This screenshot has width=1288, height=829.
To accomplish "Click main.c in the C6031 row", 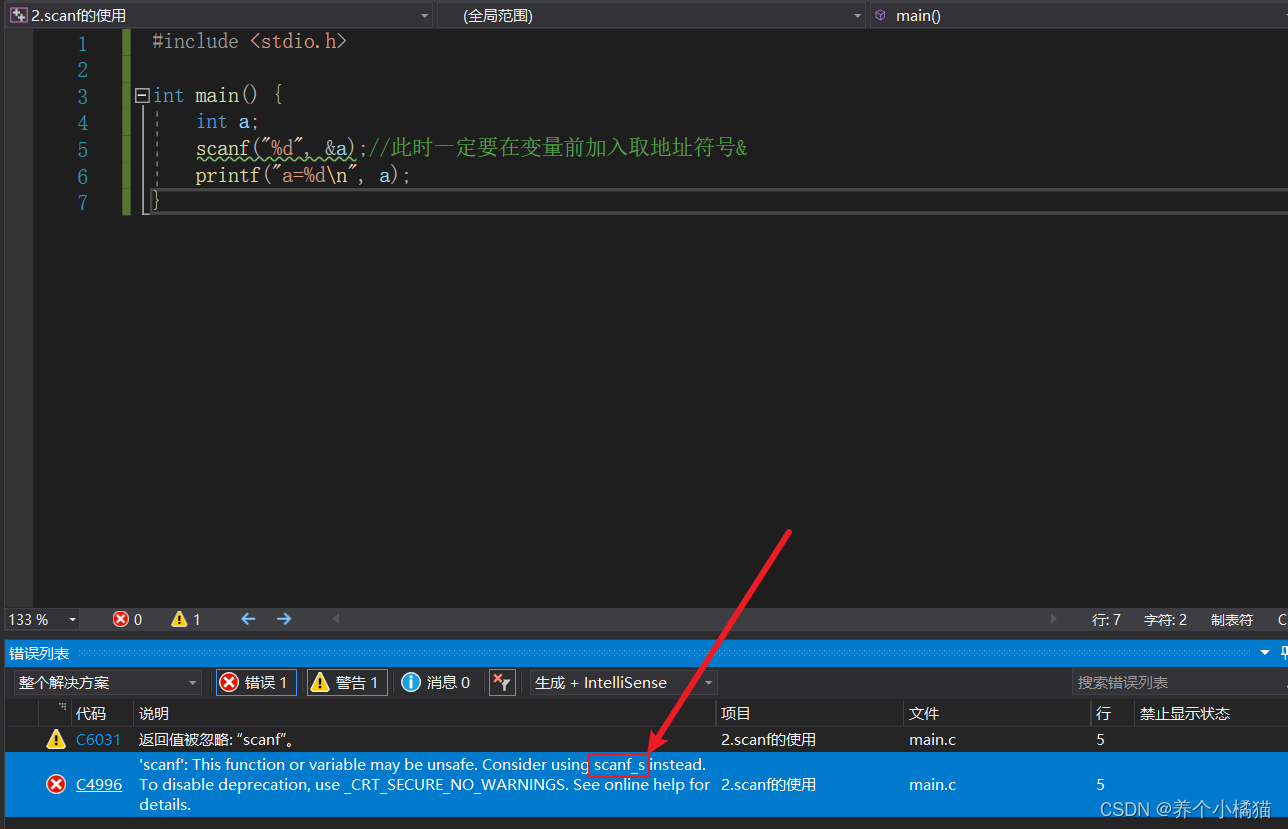I will (932, 740).
